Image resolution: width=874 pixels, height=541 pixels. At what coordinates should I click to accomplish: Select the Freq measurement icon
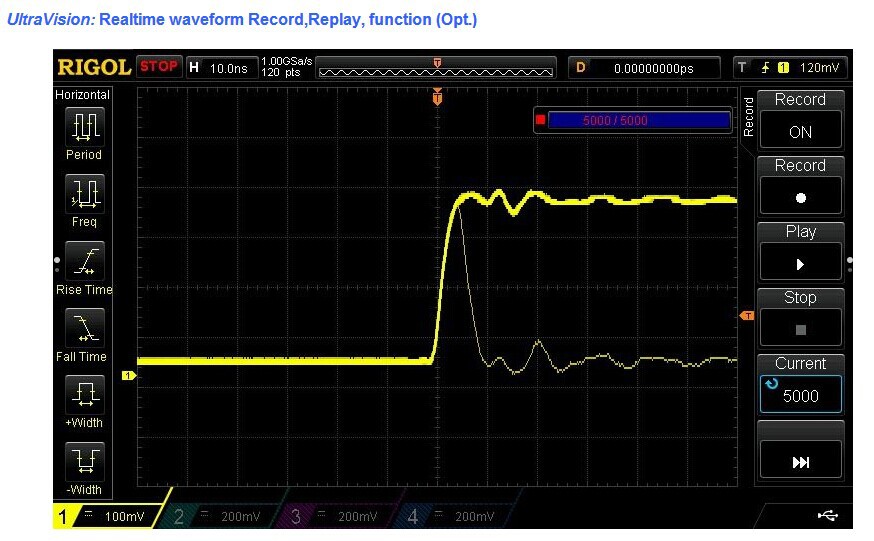click(x=84, y=193)
